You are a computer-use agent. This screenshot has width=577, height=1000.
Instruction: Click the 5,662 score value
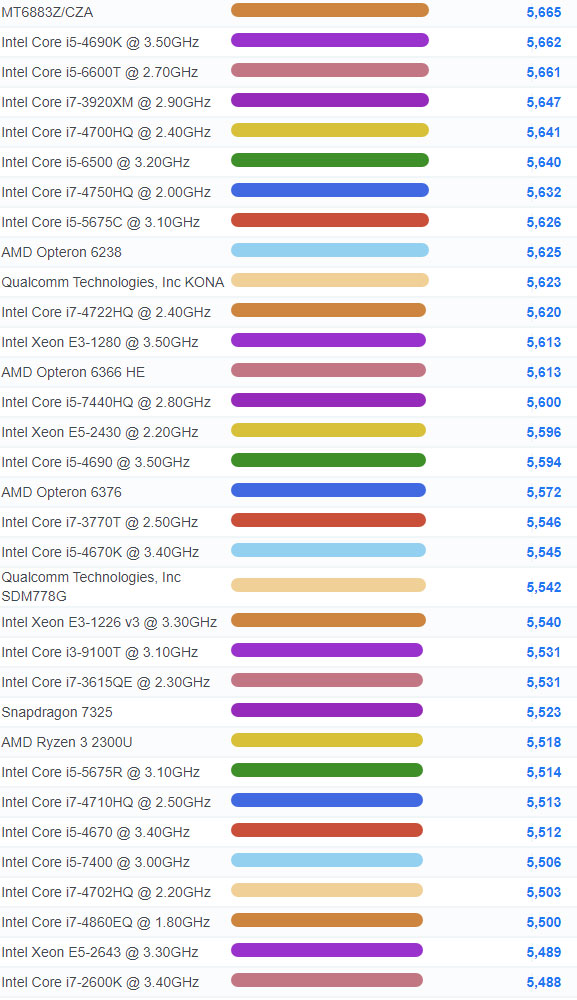[544, 42]
